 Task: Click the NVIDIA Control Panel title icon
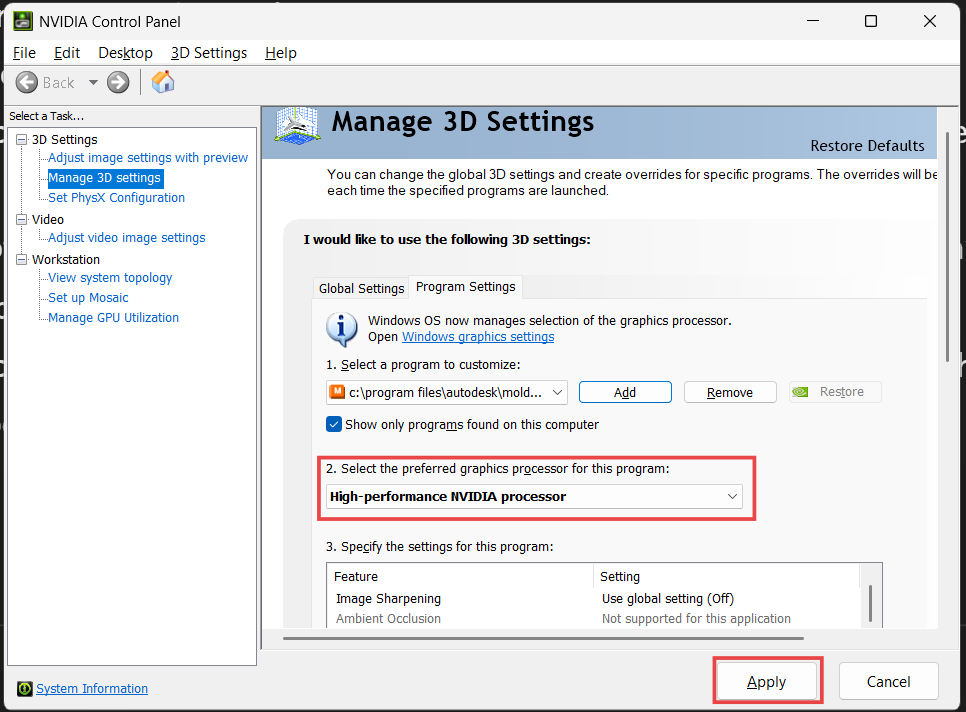pos(23,22)
